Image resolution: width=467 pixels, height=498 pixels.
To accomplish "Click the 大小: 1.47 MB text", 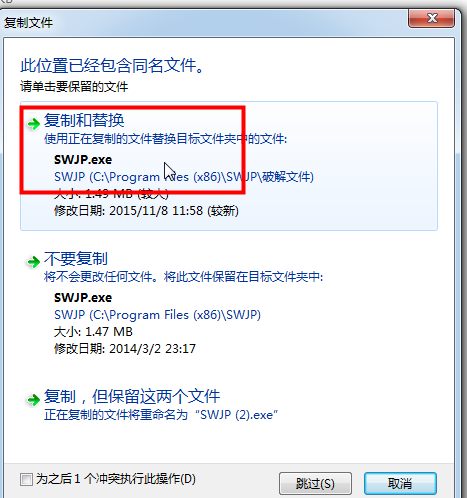I will coord(93,332).
